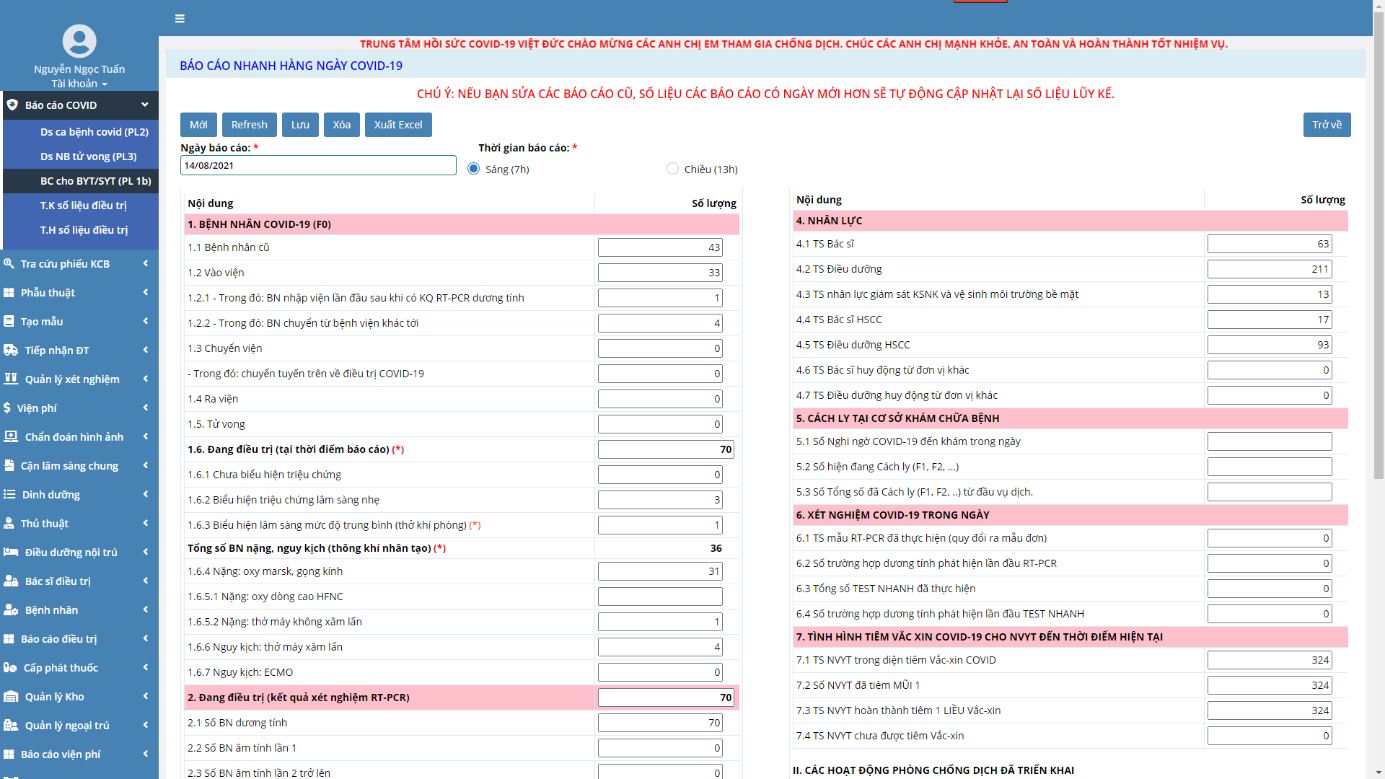This screenshot has width=1385, height=779.
Task: Click the Lưu save button
Action: click(300, 125)
